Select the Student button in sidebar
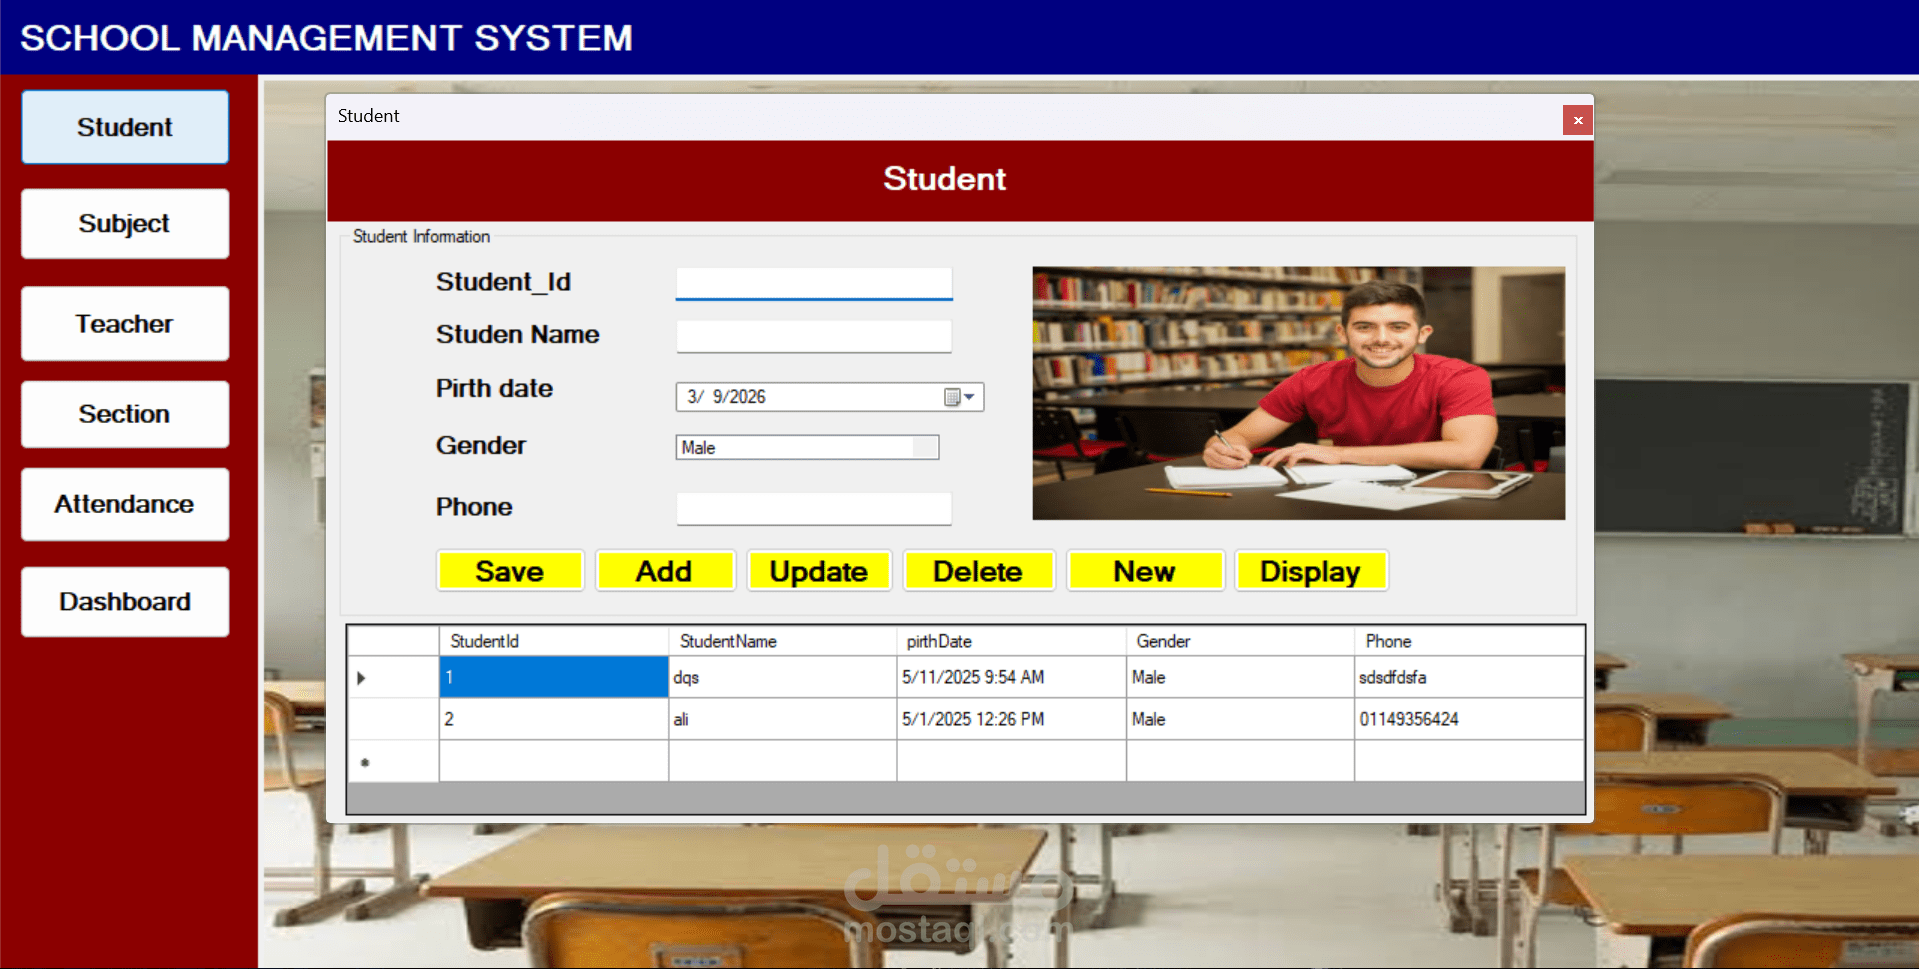 coord(124,126)
